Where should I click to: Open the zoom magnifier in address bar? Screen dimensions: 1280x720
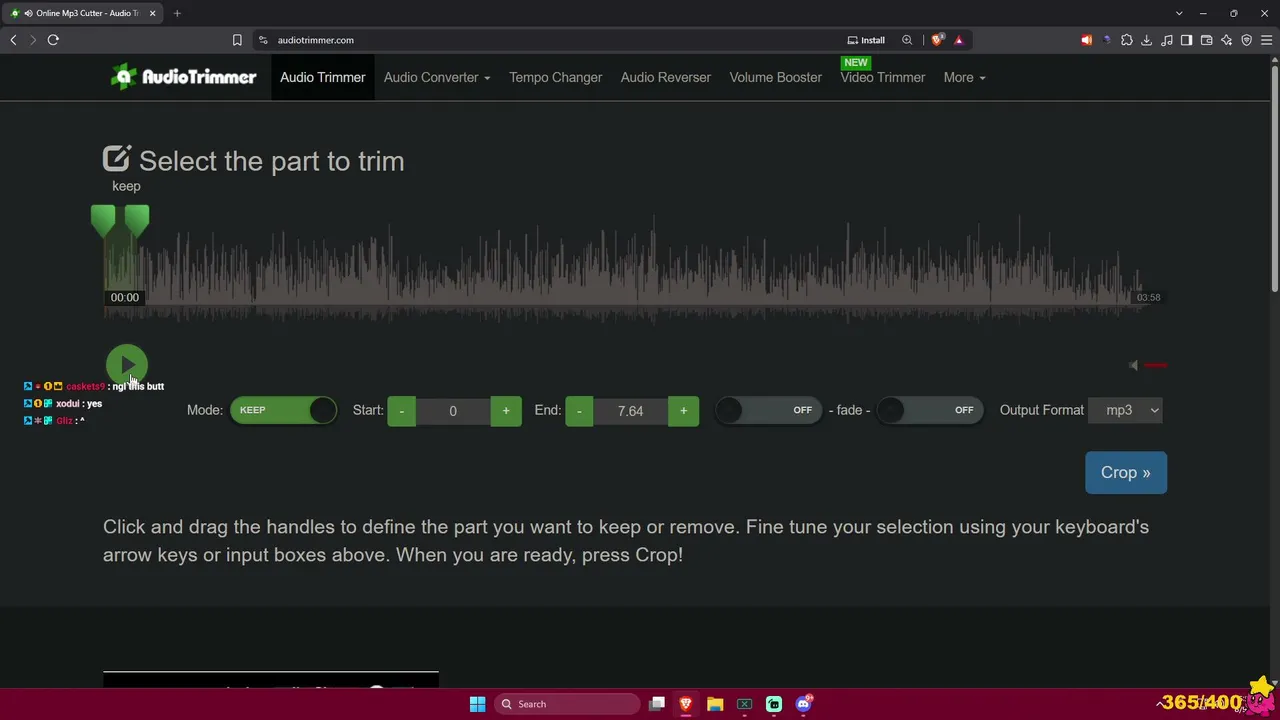pyautogui.click(x=907, y=40)
